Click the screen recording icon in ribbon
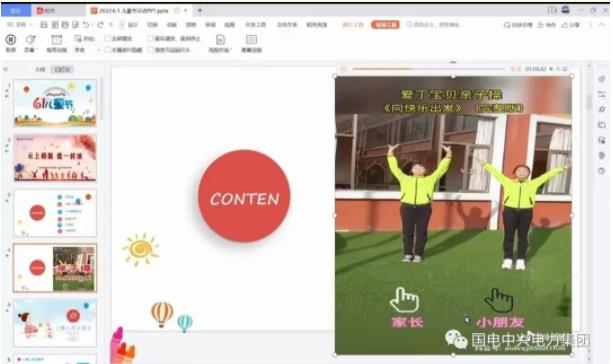Viewport: 613px width, 364px height. tap(251, 43)
